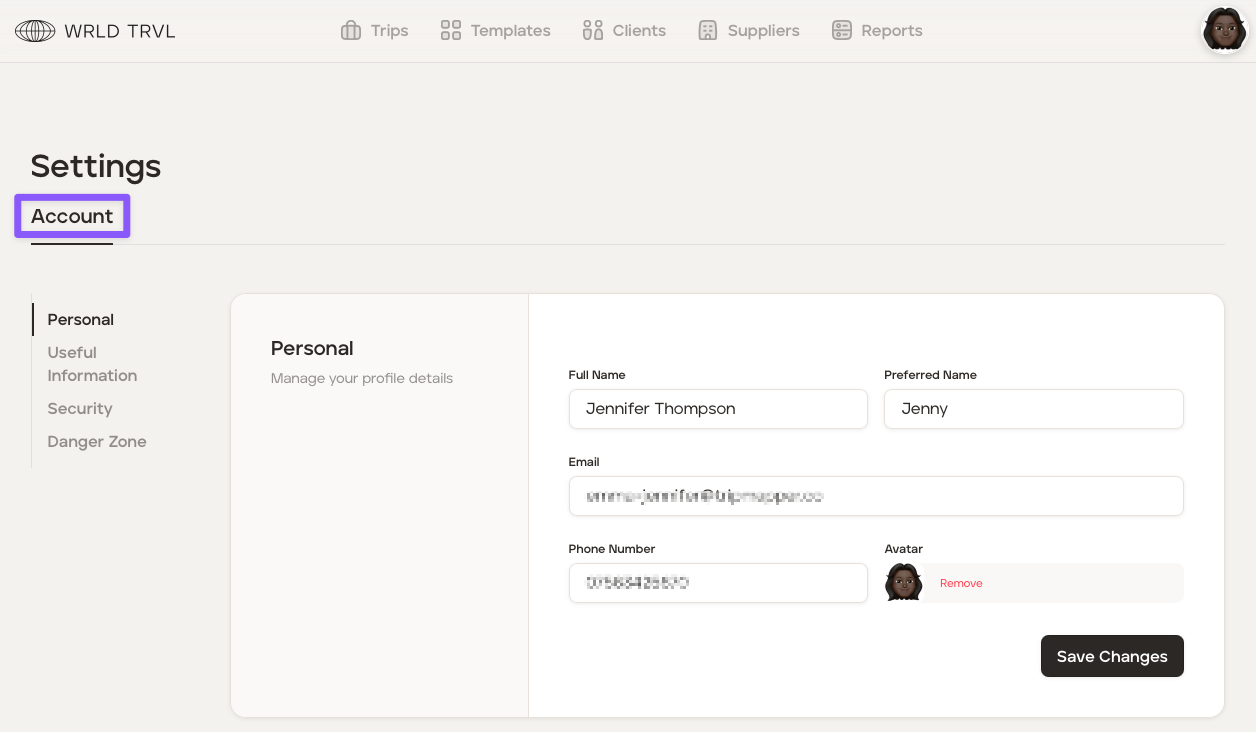Image resolution: width=1256 pixels, height=732 pixels.
Task: Select the Account settings tab
Action: point(72,217)
